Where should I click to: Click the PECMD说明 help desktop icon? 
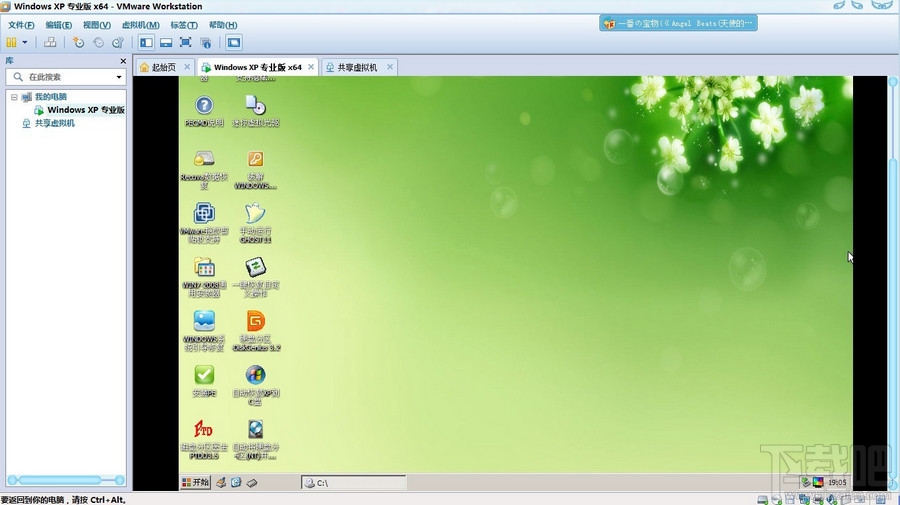[204, 111]
